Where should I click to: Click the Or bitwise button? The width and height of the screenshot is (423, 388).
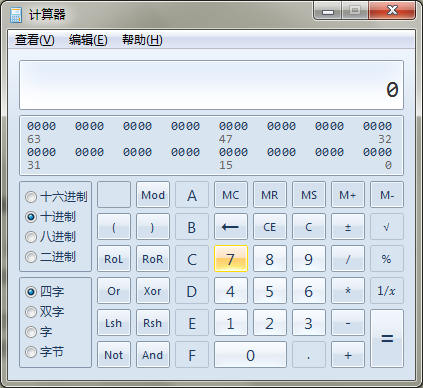coord(114,291)
